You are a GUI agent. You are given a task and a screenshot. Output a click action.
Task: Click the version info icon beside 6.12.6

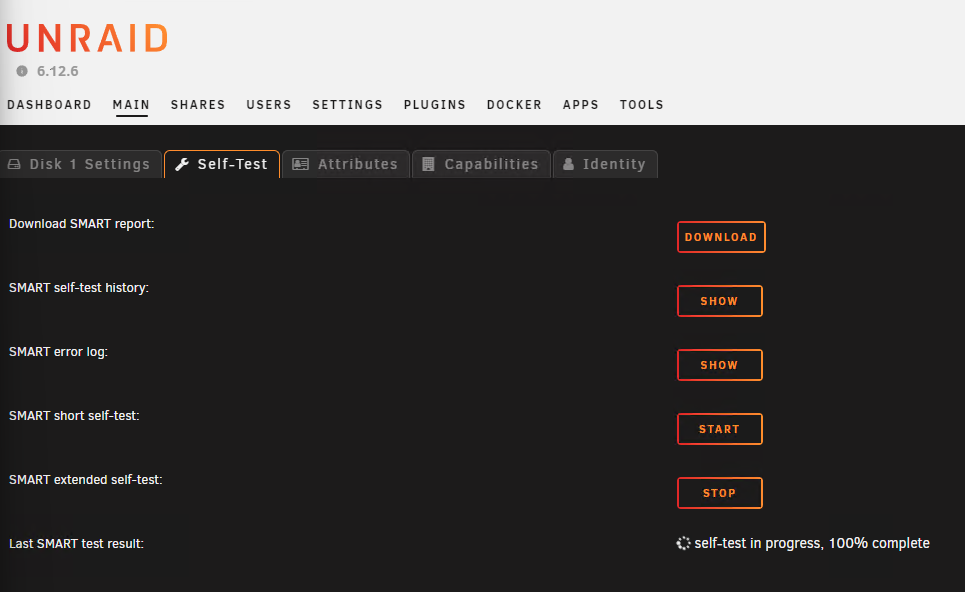22,71
